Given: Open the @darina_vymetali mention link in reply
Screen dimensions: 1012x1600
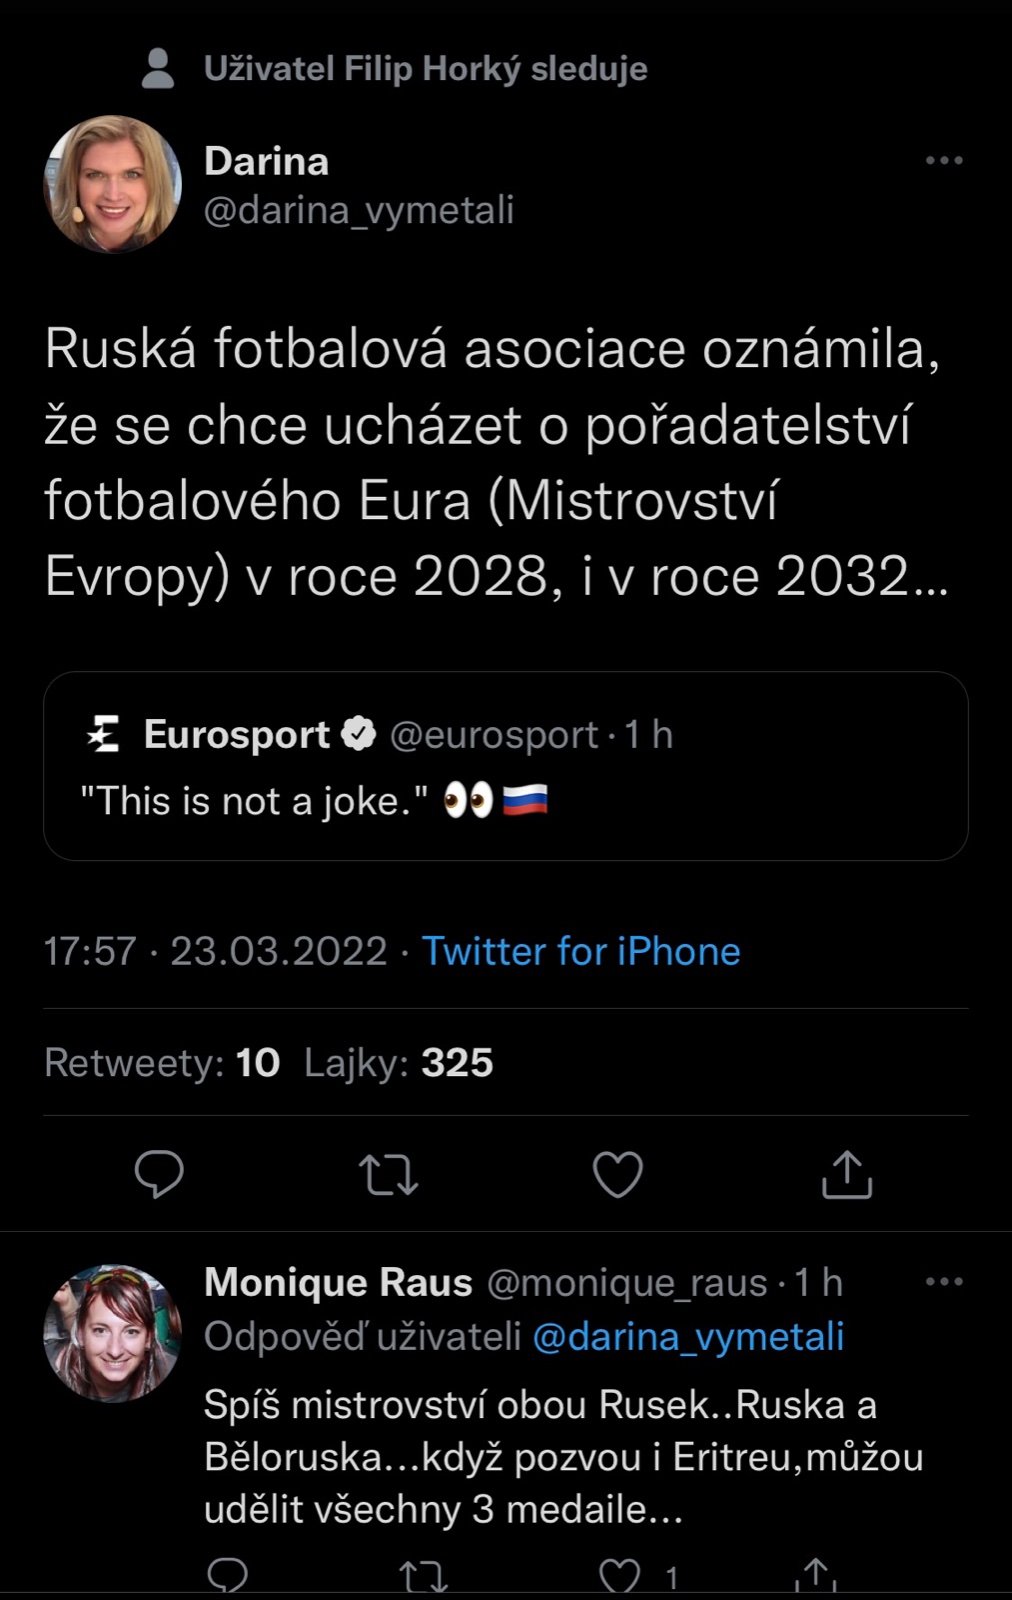Looking at the screenshot, I should (x=688, y=1336).
